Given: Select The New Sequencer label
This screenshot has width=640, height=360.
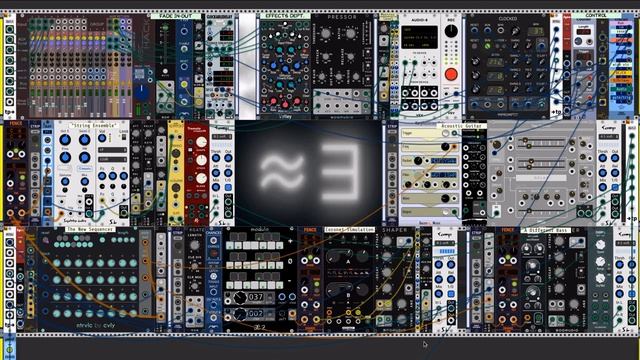Looking at the screenshot, I should point(90,229).
